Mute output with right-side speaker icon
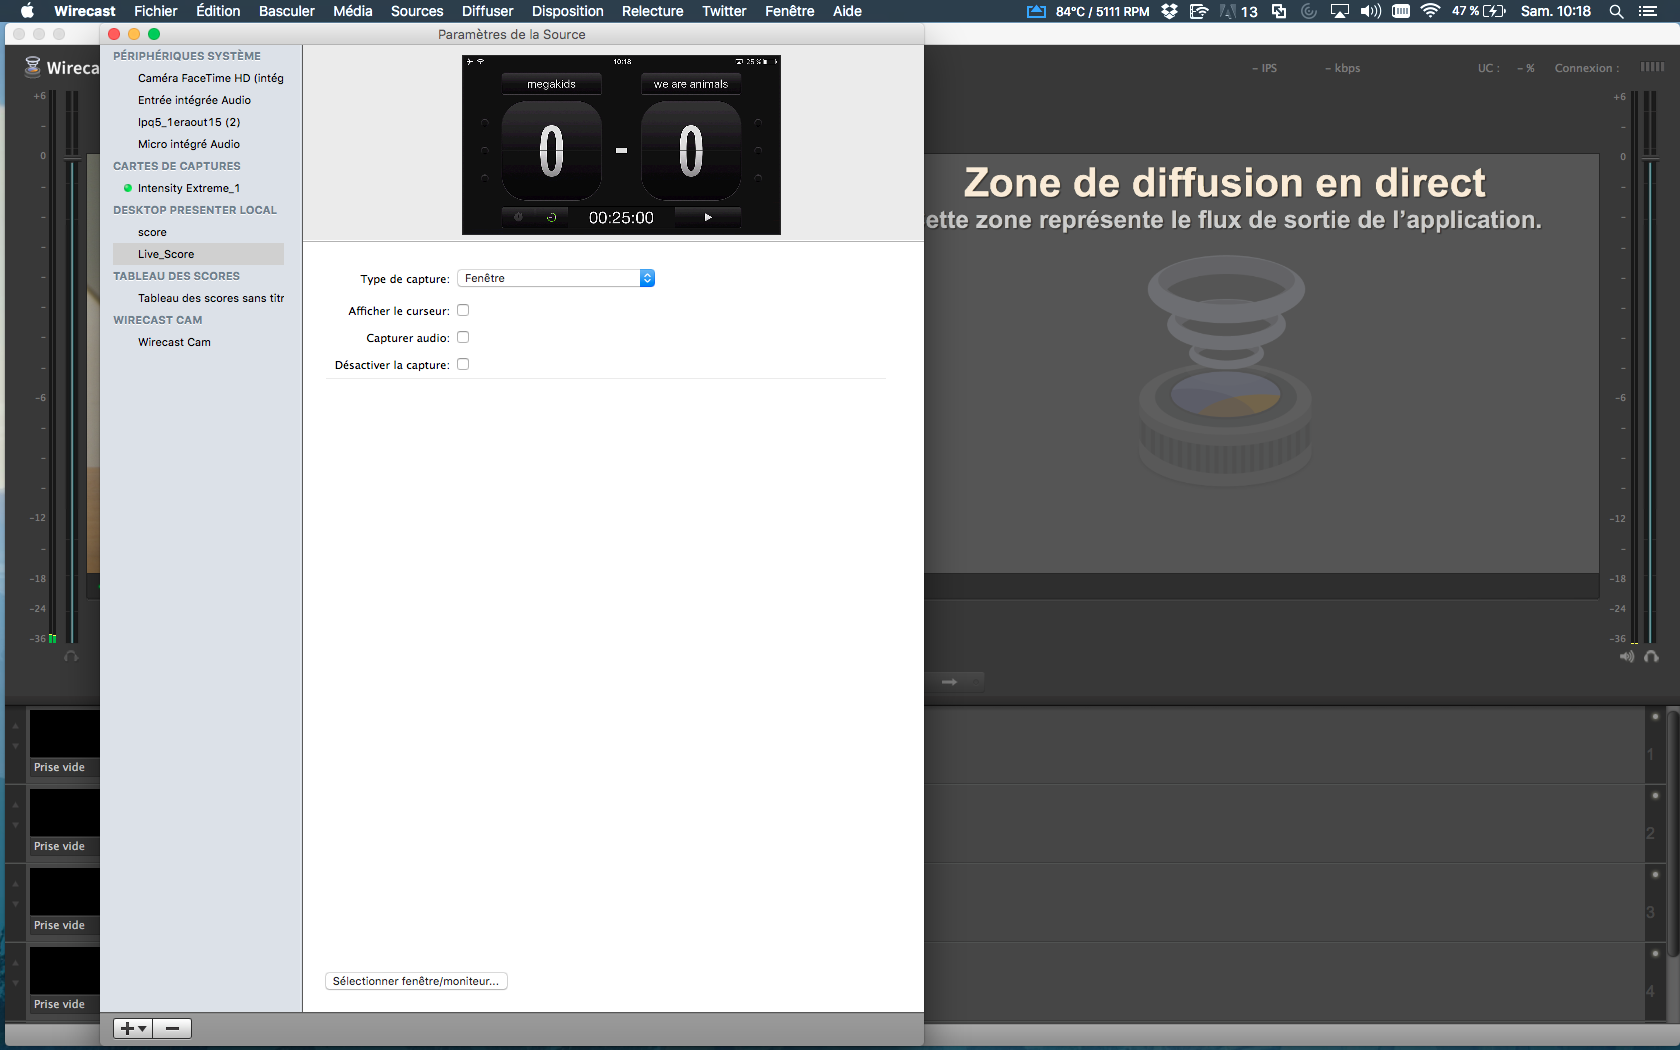The width and height of the screenshot is (1680, 1050). [1627, 657]
